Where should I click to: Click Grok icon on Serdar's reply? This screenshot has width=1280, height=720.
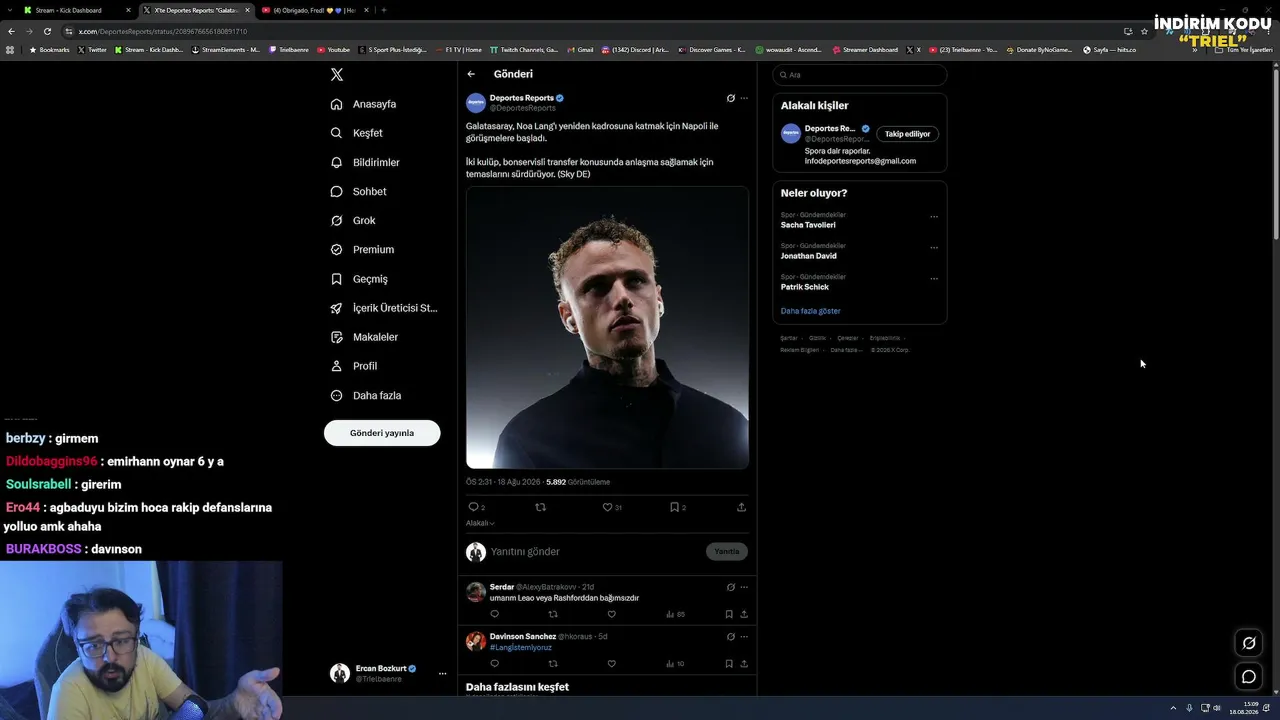(731, 587)
